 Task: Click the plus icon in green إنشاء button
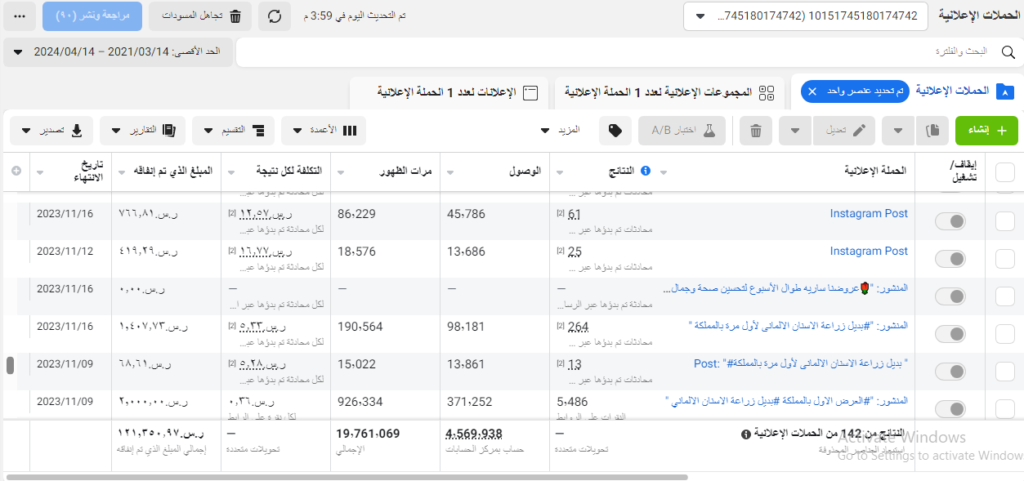1003,131
